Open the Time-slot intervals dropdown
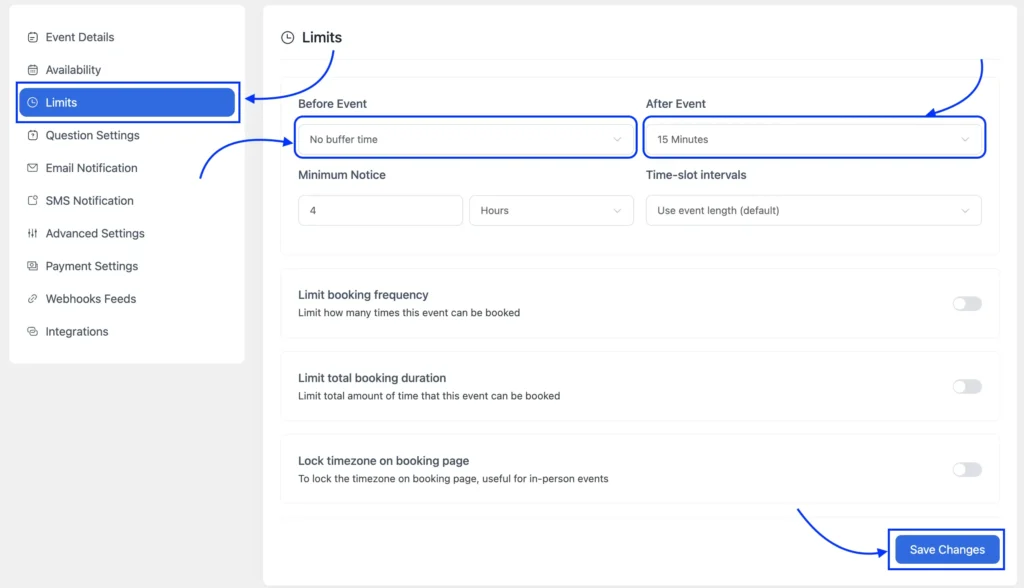The width and height of the screenshot is (1024, 588). (x=814, y=210)
